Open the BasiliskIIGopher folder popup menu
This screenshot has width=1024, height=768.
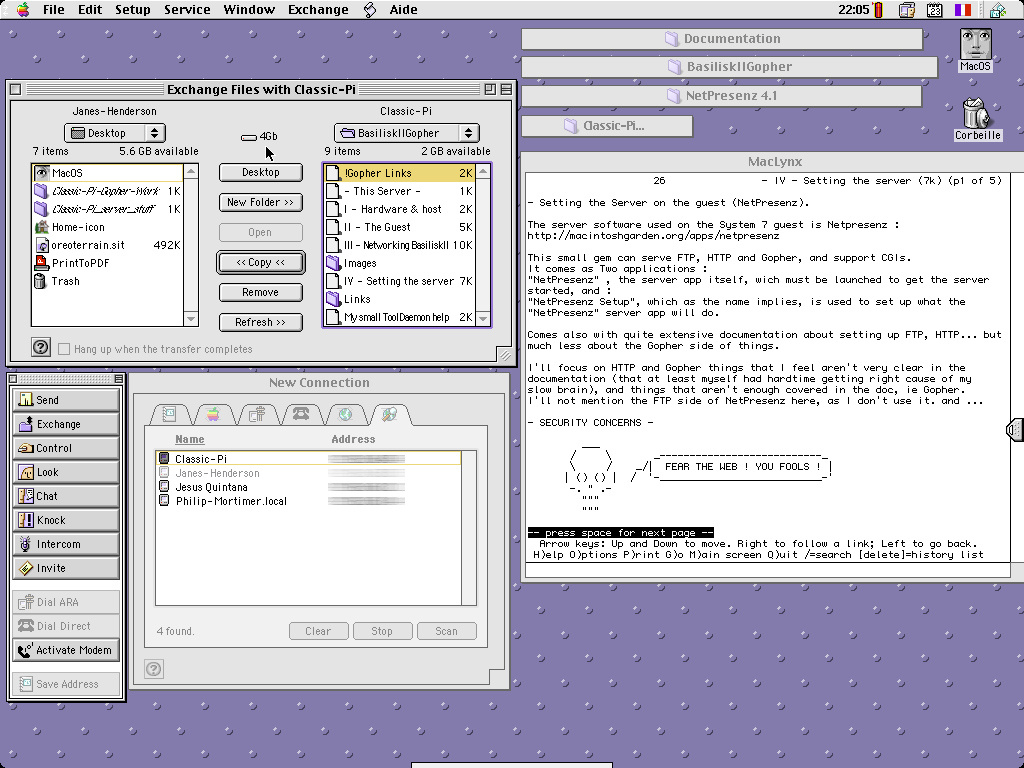pos(407,133)
